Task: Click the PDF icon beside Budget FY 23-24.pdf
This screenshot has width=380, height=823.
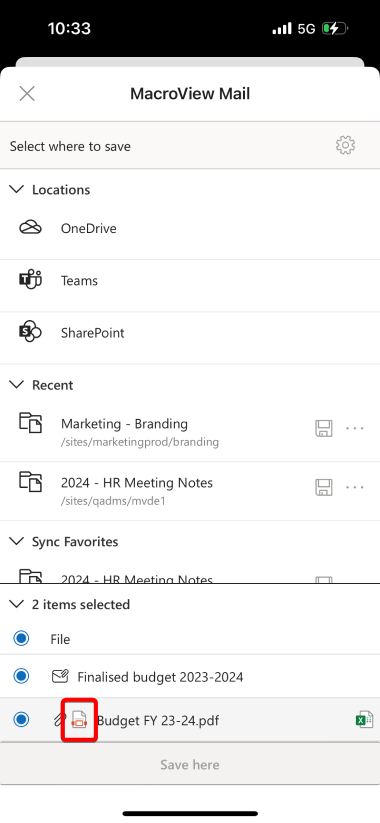Action: point(79,720)
